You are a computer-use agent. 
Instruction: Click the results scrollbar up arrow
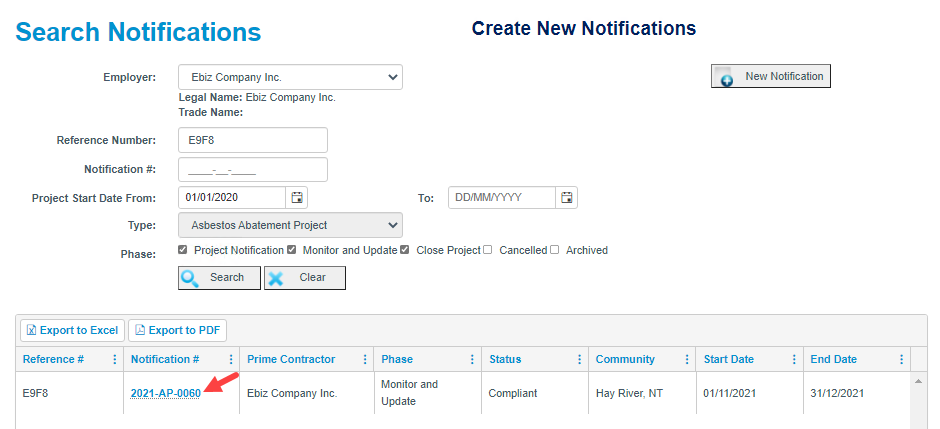[x=918, y=381]
